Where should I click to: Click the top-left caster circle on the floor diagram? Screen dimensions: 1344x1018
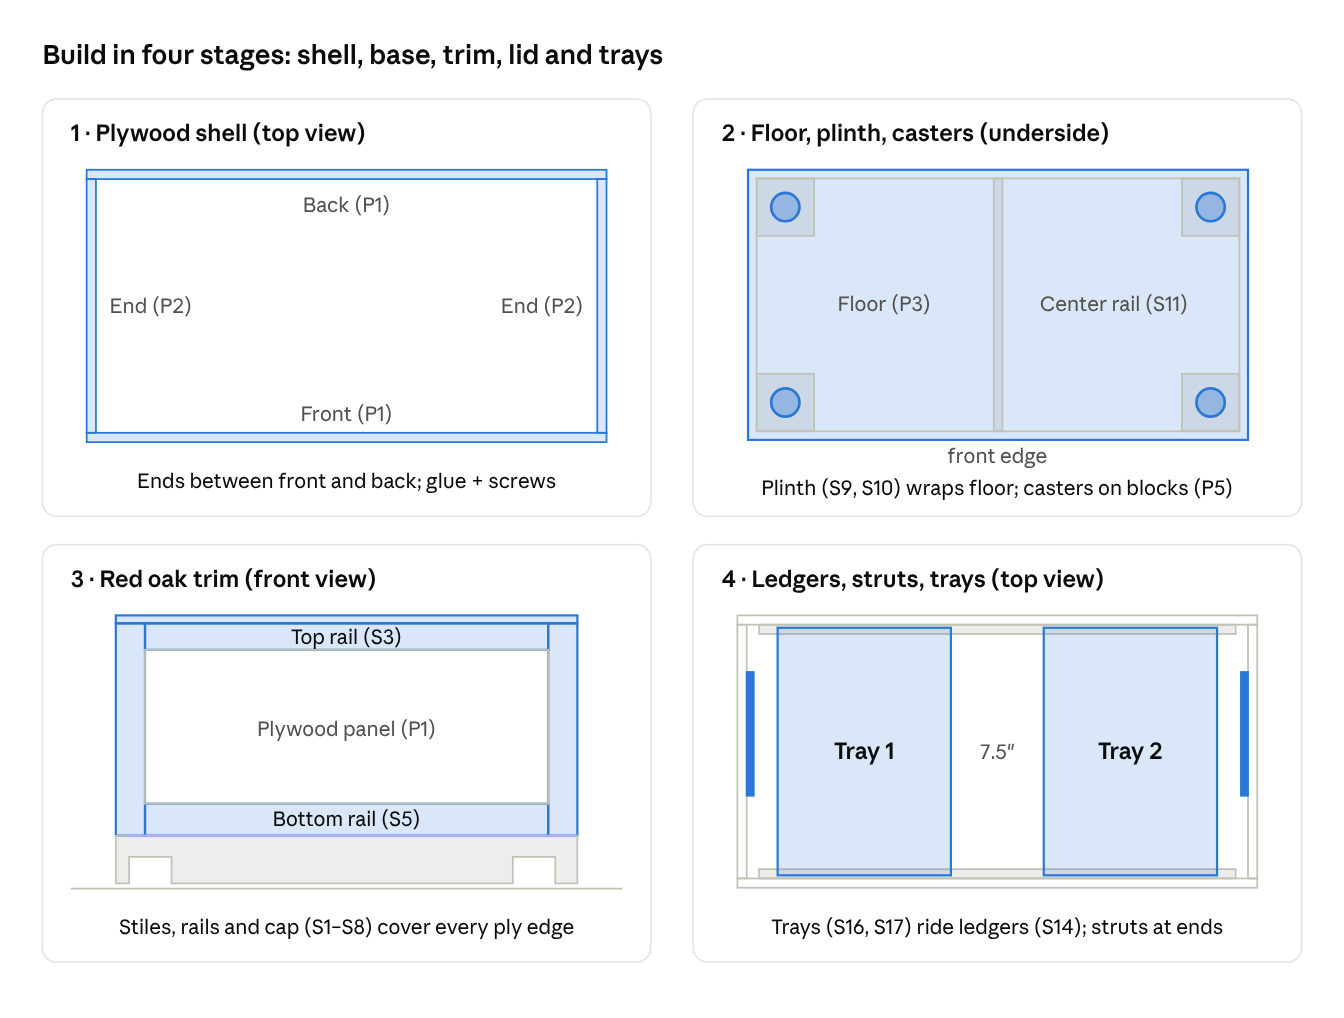[x=785, y=207]
